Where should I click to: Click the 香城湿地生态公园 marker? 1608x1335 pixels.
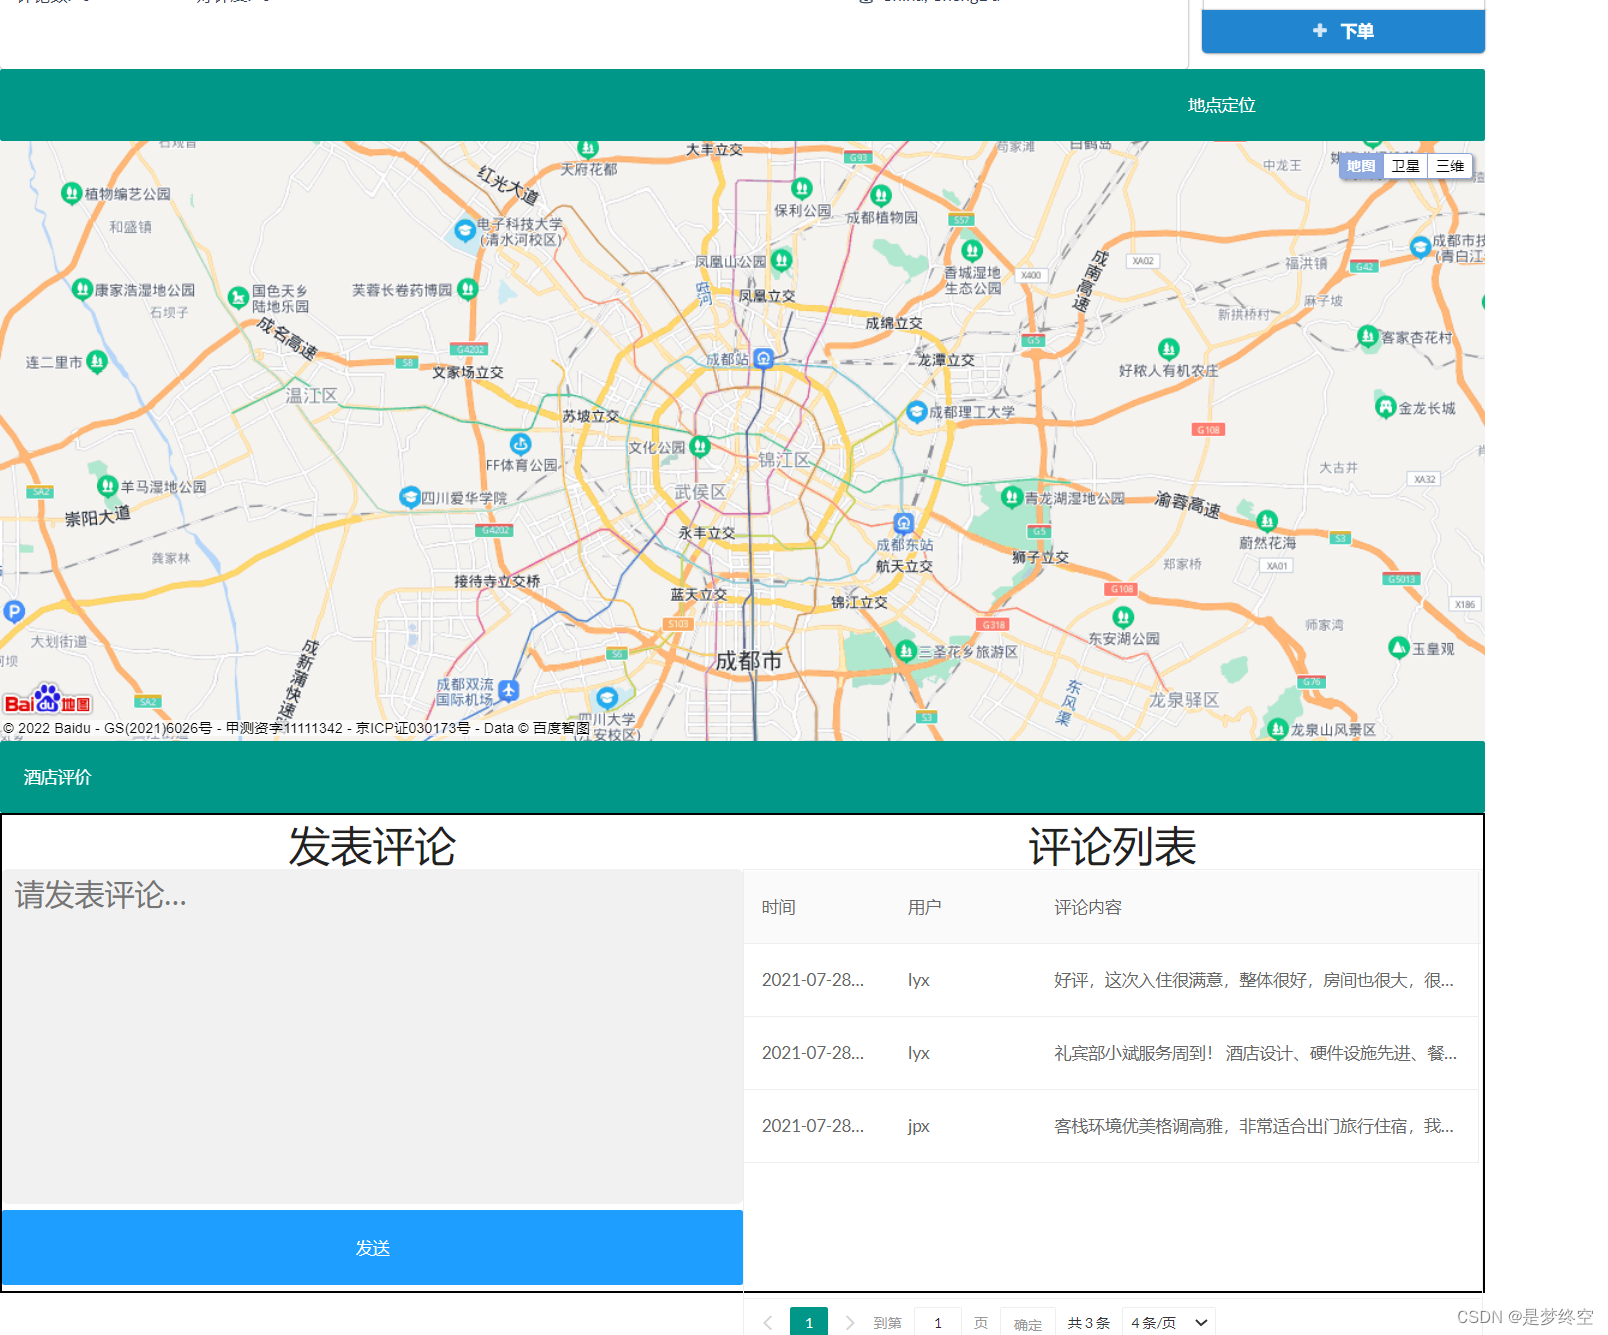pos(972,251)
